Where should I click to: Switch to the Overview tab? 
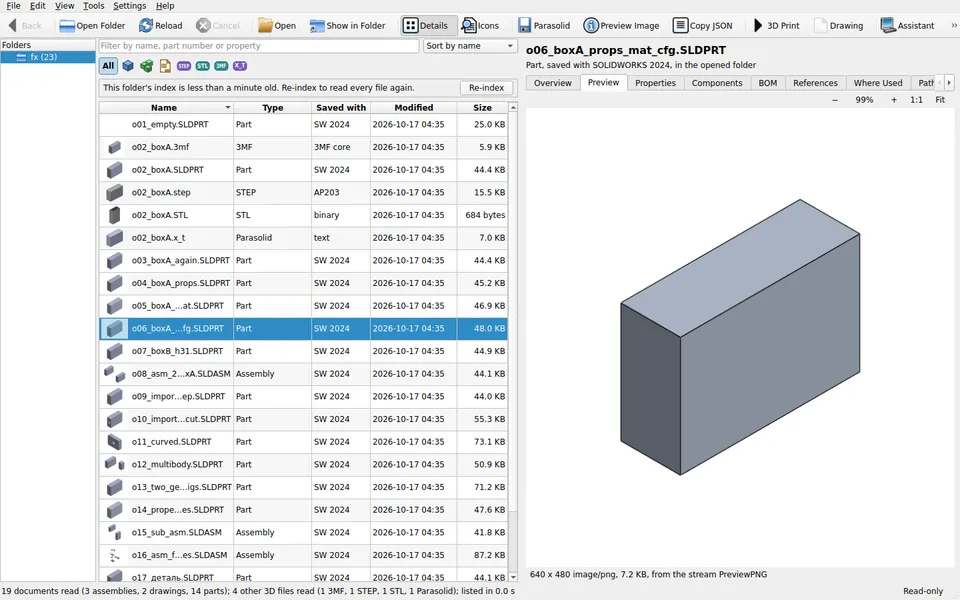tap(552, 83)
